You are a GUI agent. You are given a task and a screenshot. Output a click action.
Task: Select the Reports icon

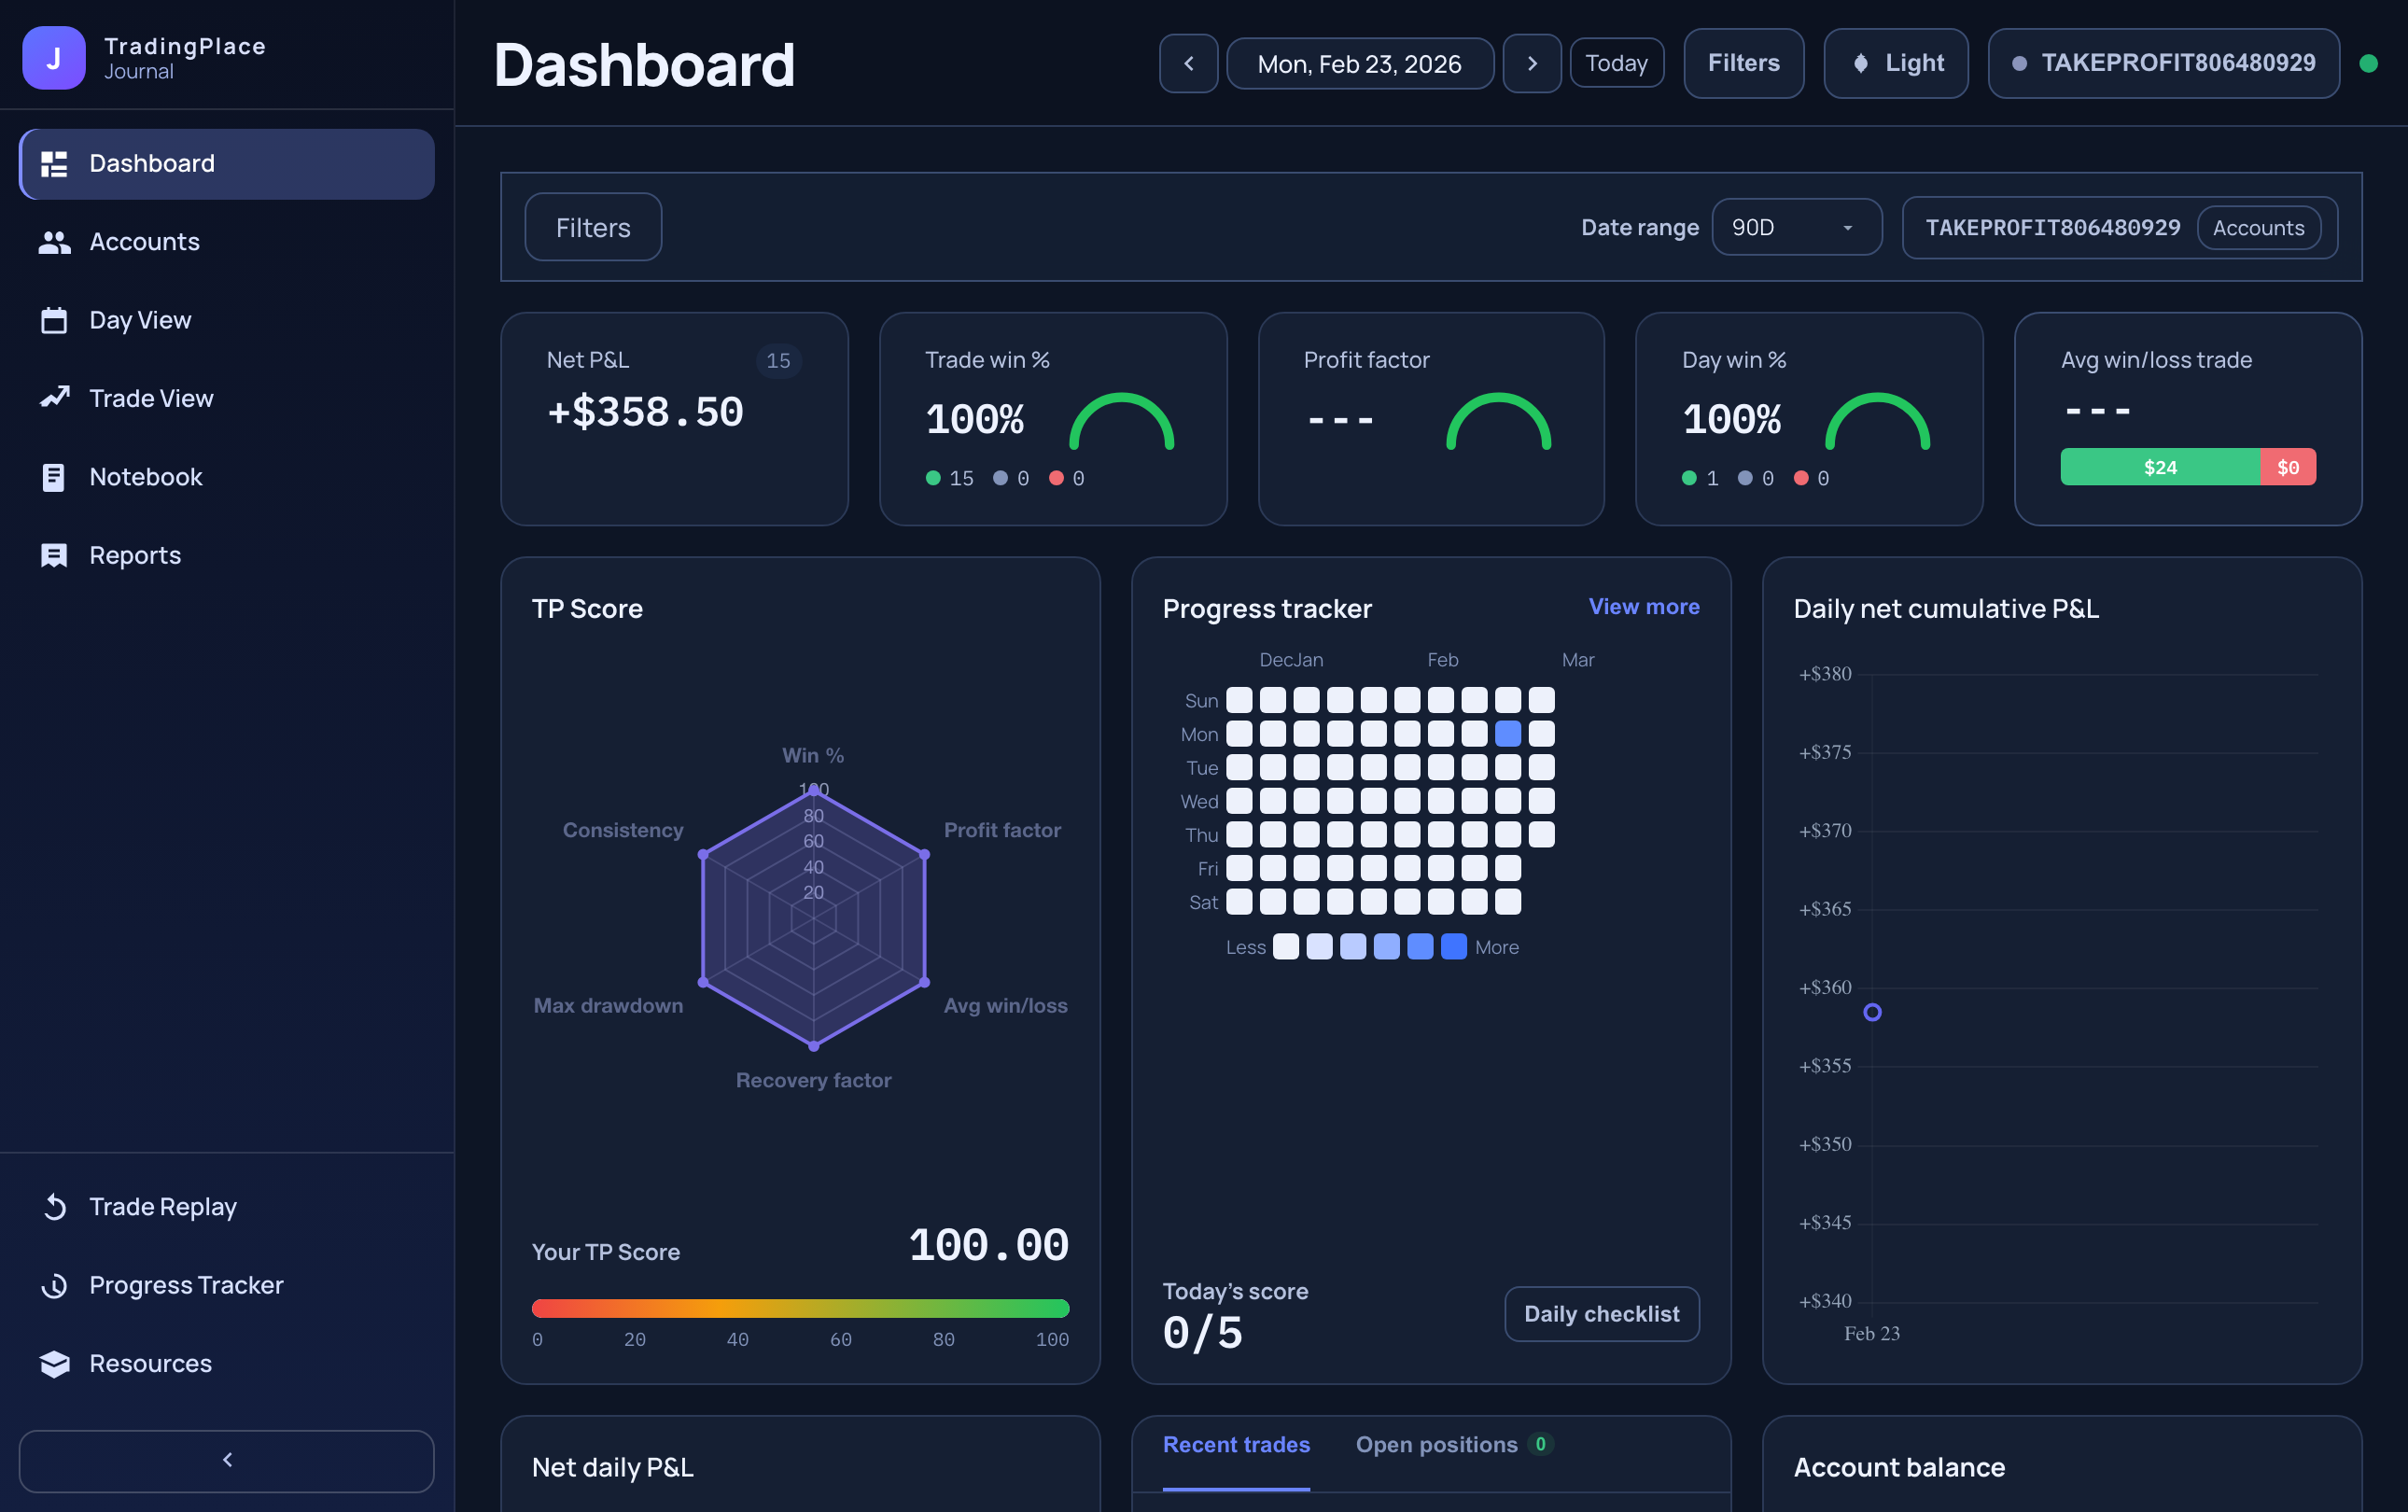(54, 555)
